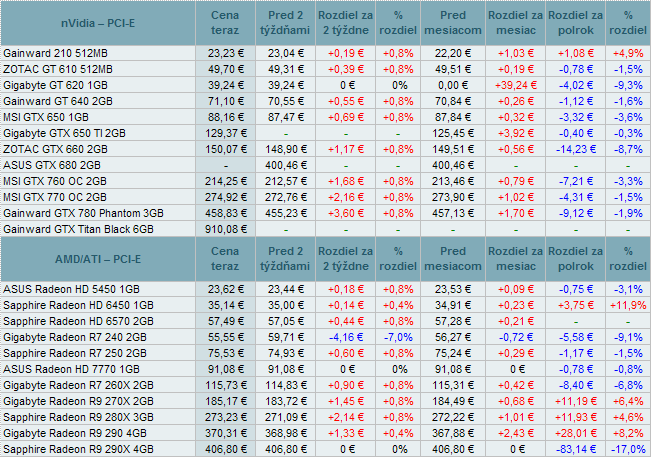This screenshot has width=651, height=457.
Task: Click 'ASUS GTX 680 2GB' product name
Action: click(52, 165)
